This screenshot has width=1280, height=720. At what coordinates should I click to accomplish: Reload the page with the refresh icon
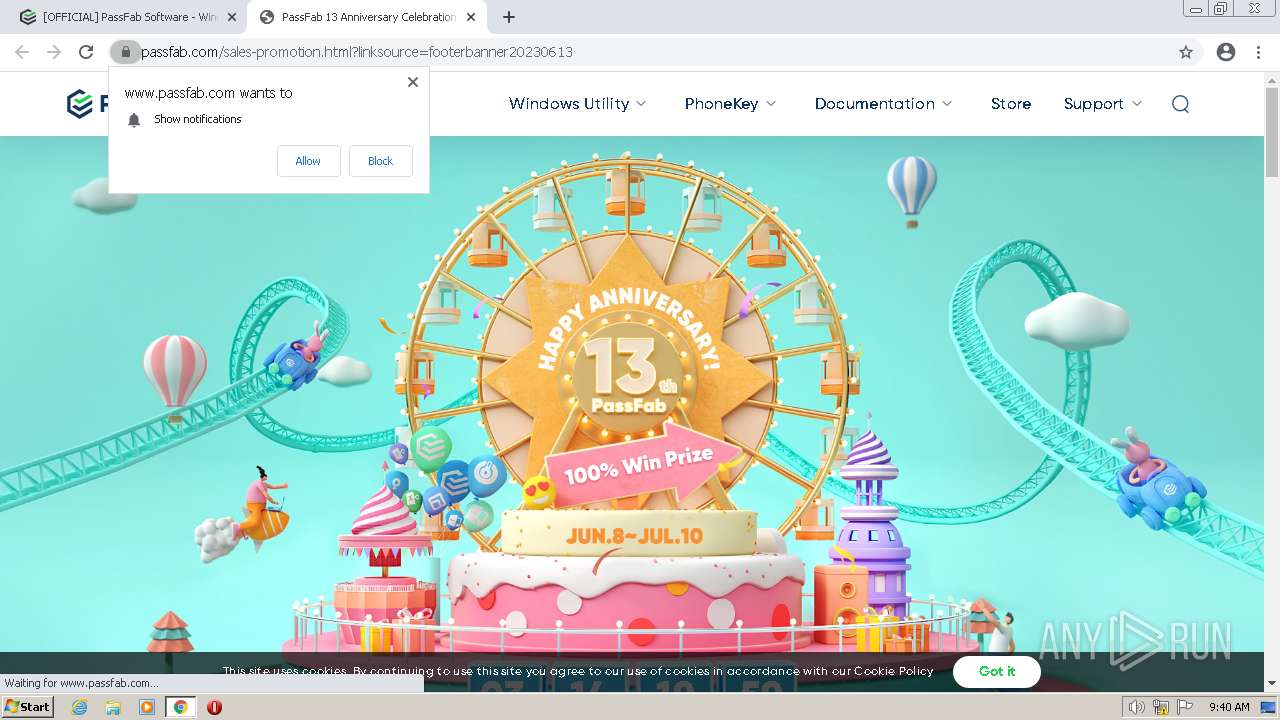click(86, 52)
